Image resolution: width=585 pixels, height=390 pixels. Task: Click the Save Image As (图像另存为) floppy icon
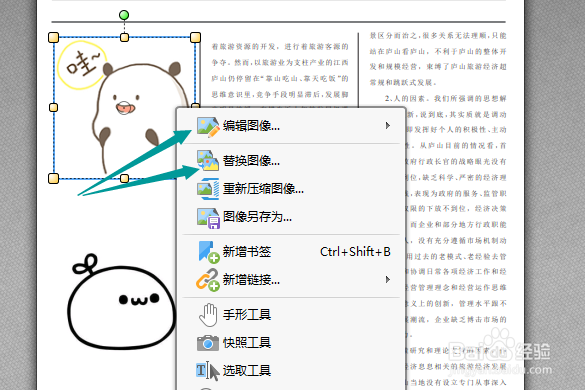coord(208,218)
